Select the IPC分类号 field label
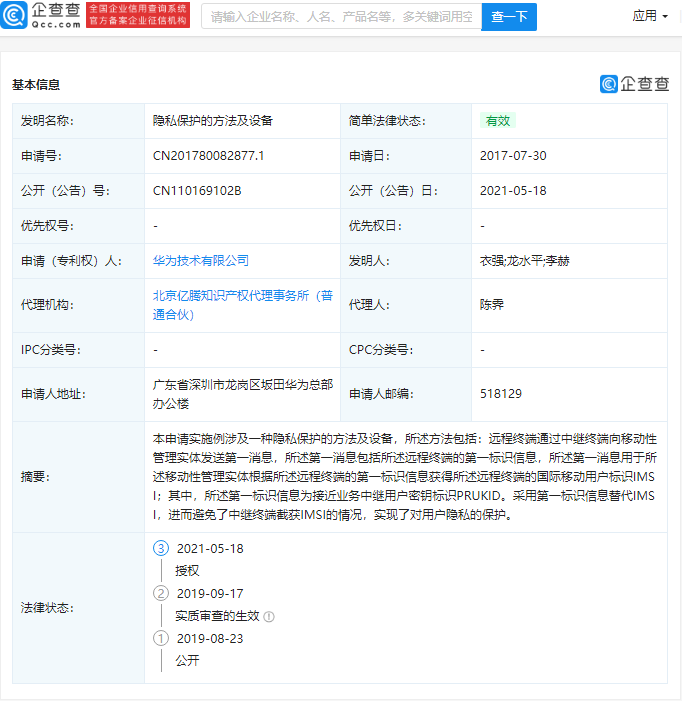682x701 pixels. pyautogui.click(x=51, y=350)
